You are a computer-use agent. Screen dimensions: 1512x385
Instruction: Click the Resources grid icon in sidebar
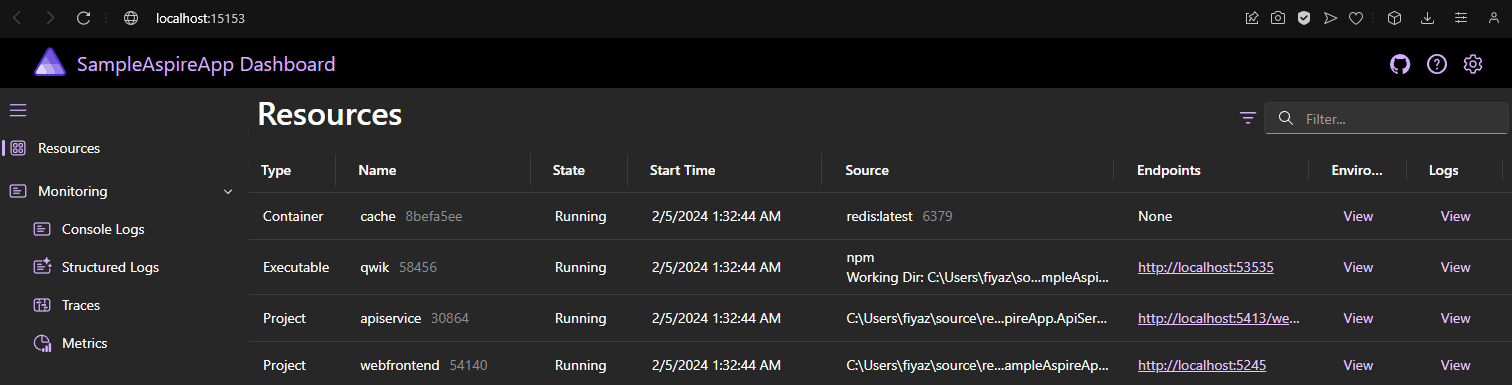(18, 148)
